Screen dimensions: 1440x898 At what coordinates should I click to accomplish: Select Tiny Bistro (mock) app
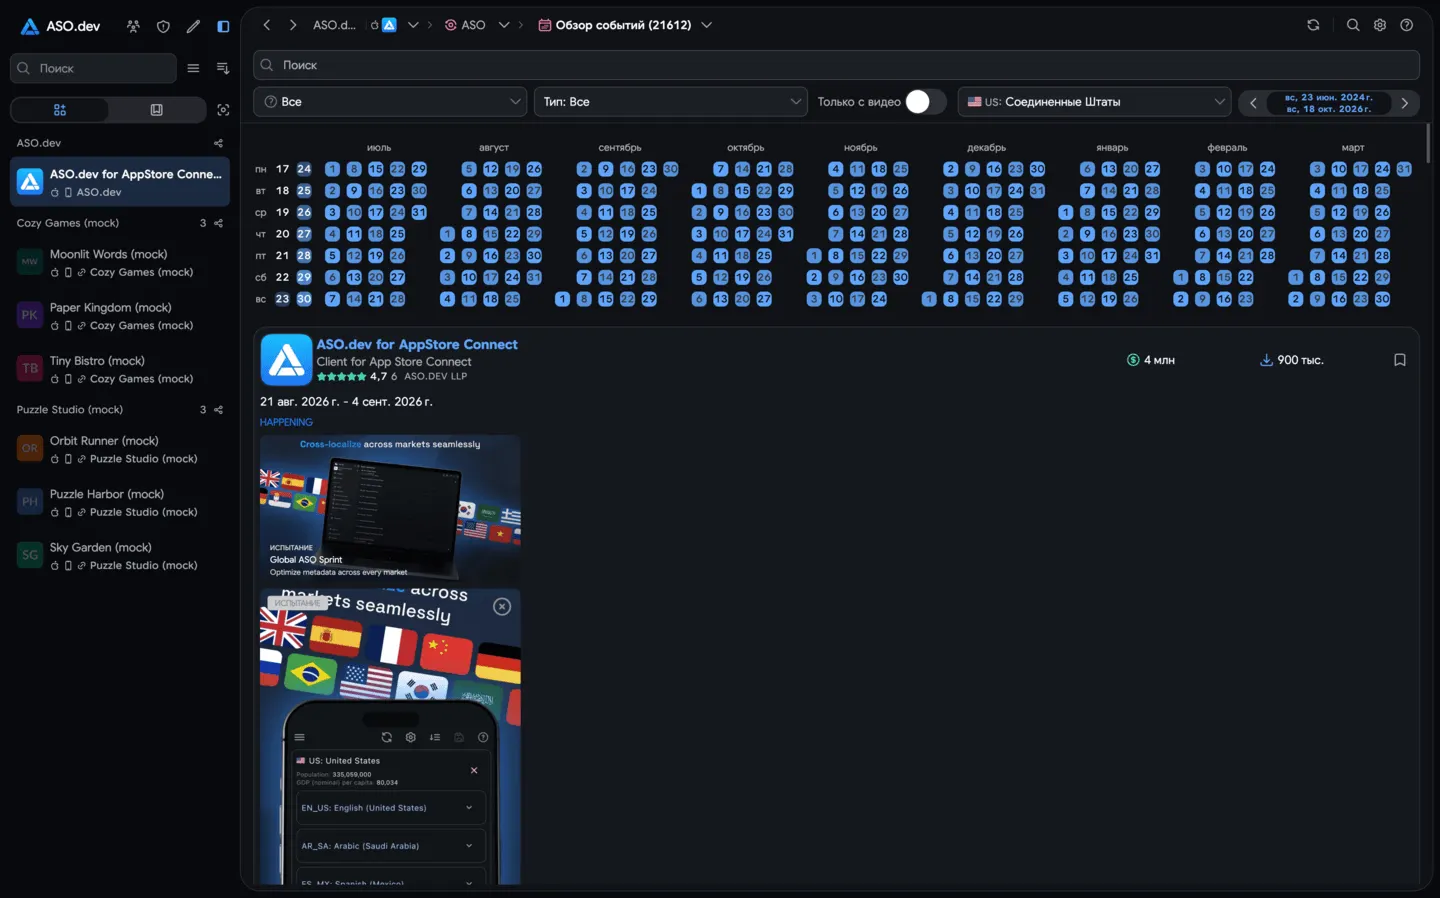pyautogui.click(x=120, y=369)
